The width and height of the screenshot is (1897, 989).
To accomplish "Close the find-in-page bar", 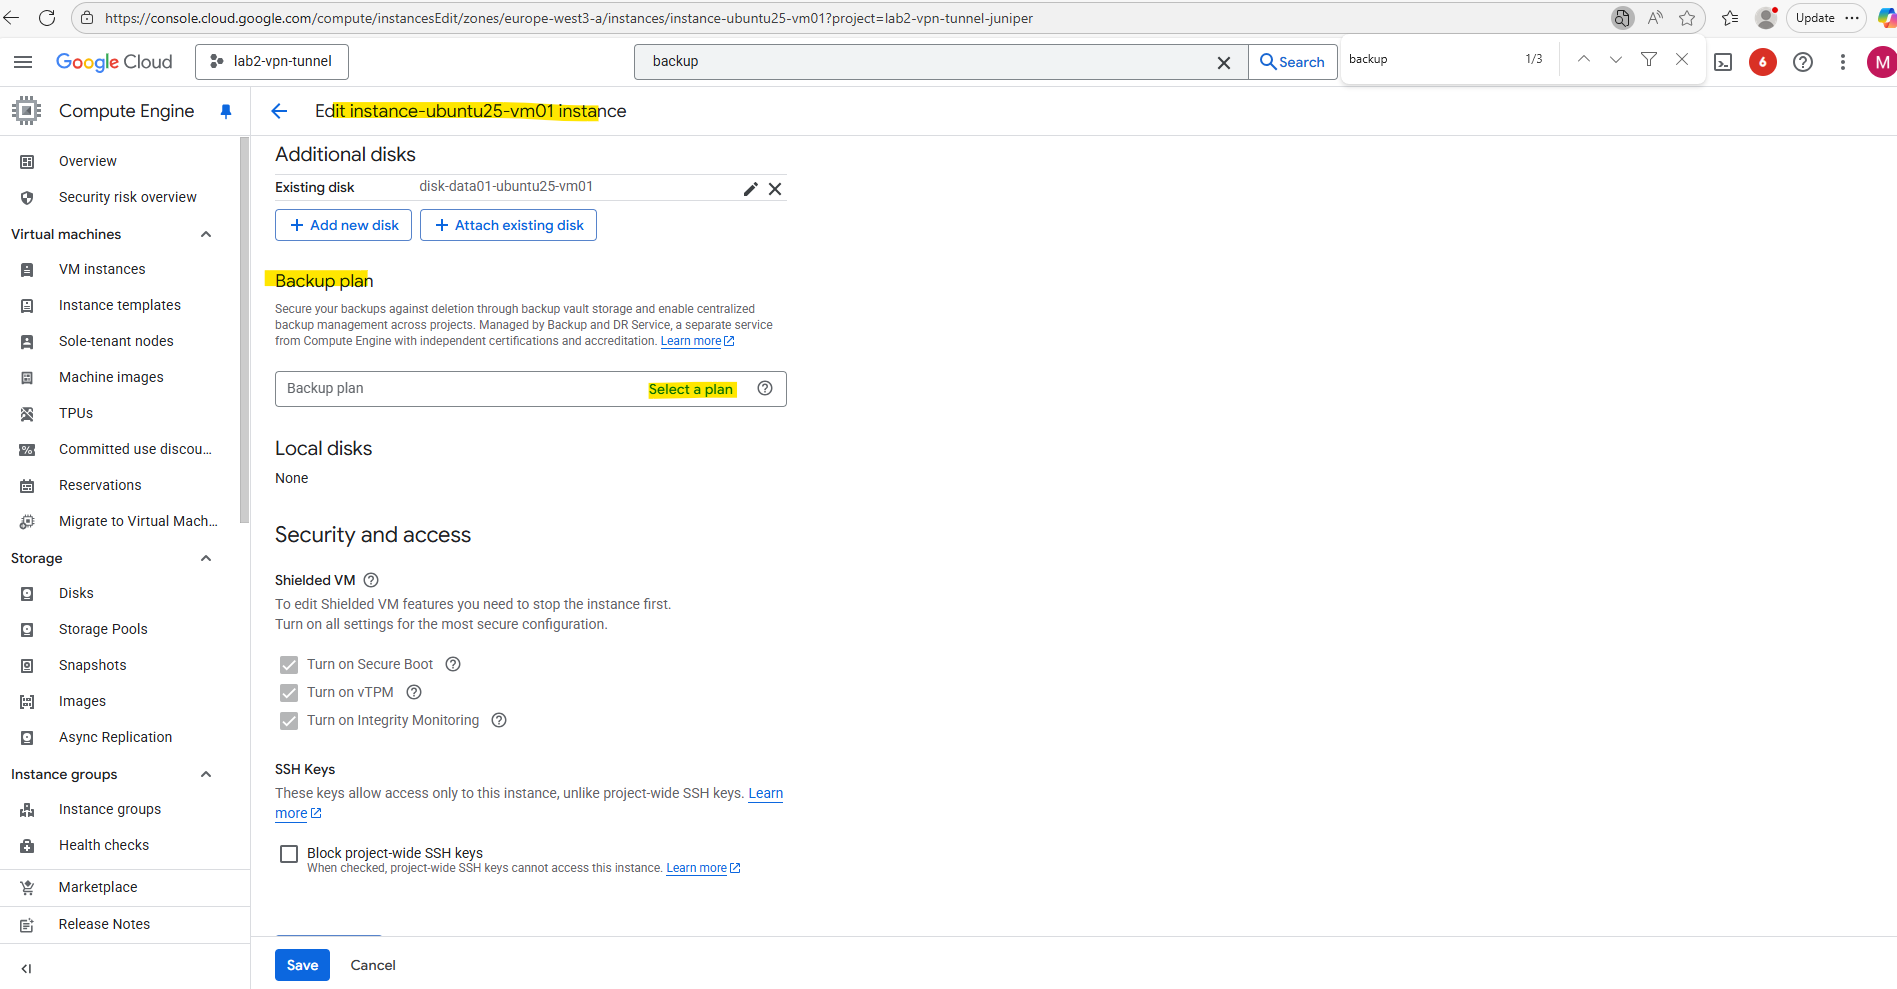I will pyautogui.click(x=1682, y=59).
